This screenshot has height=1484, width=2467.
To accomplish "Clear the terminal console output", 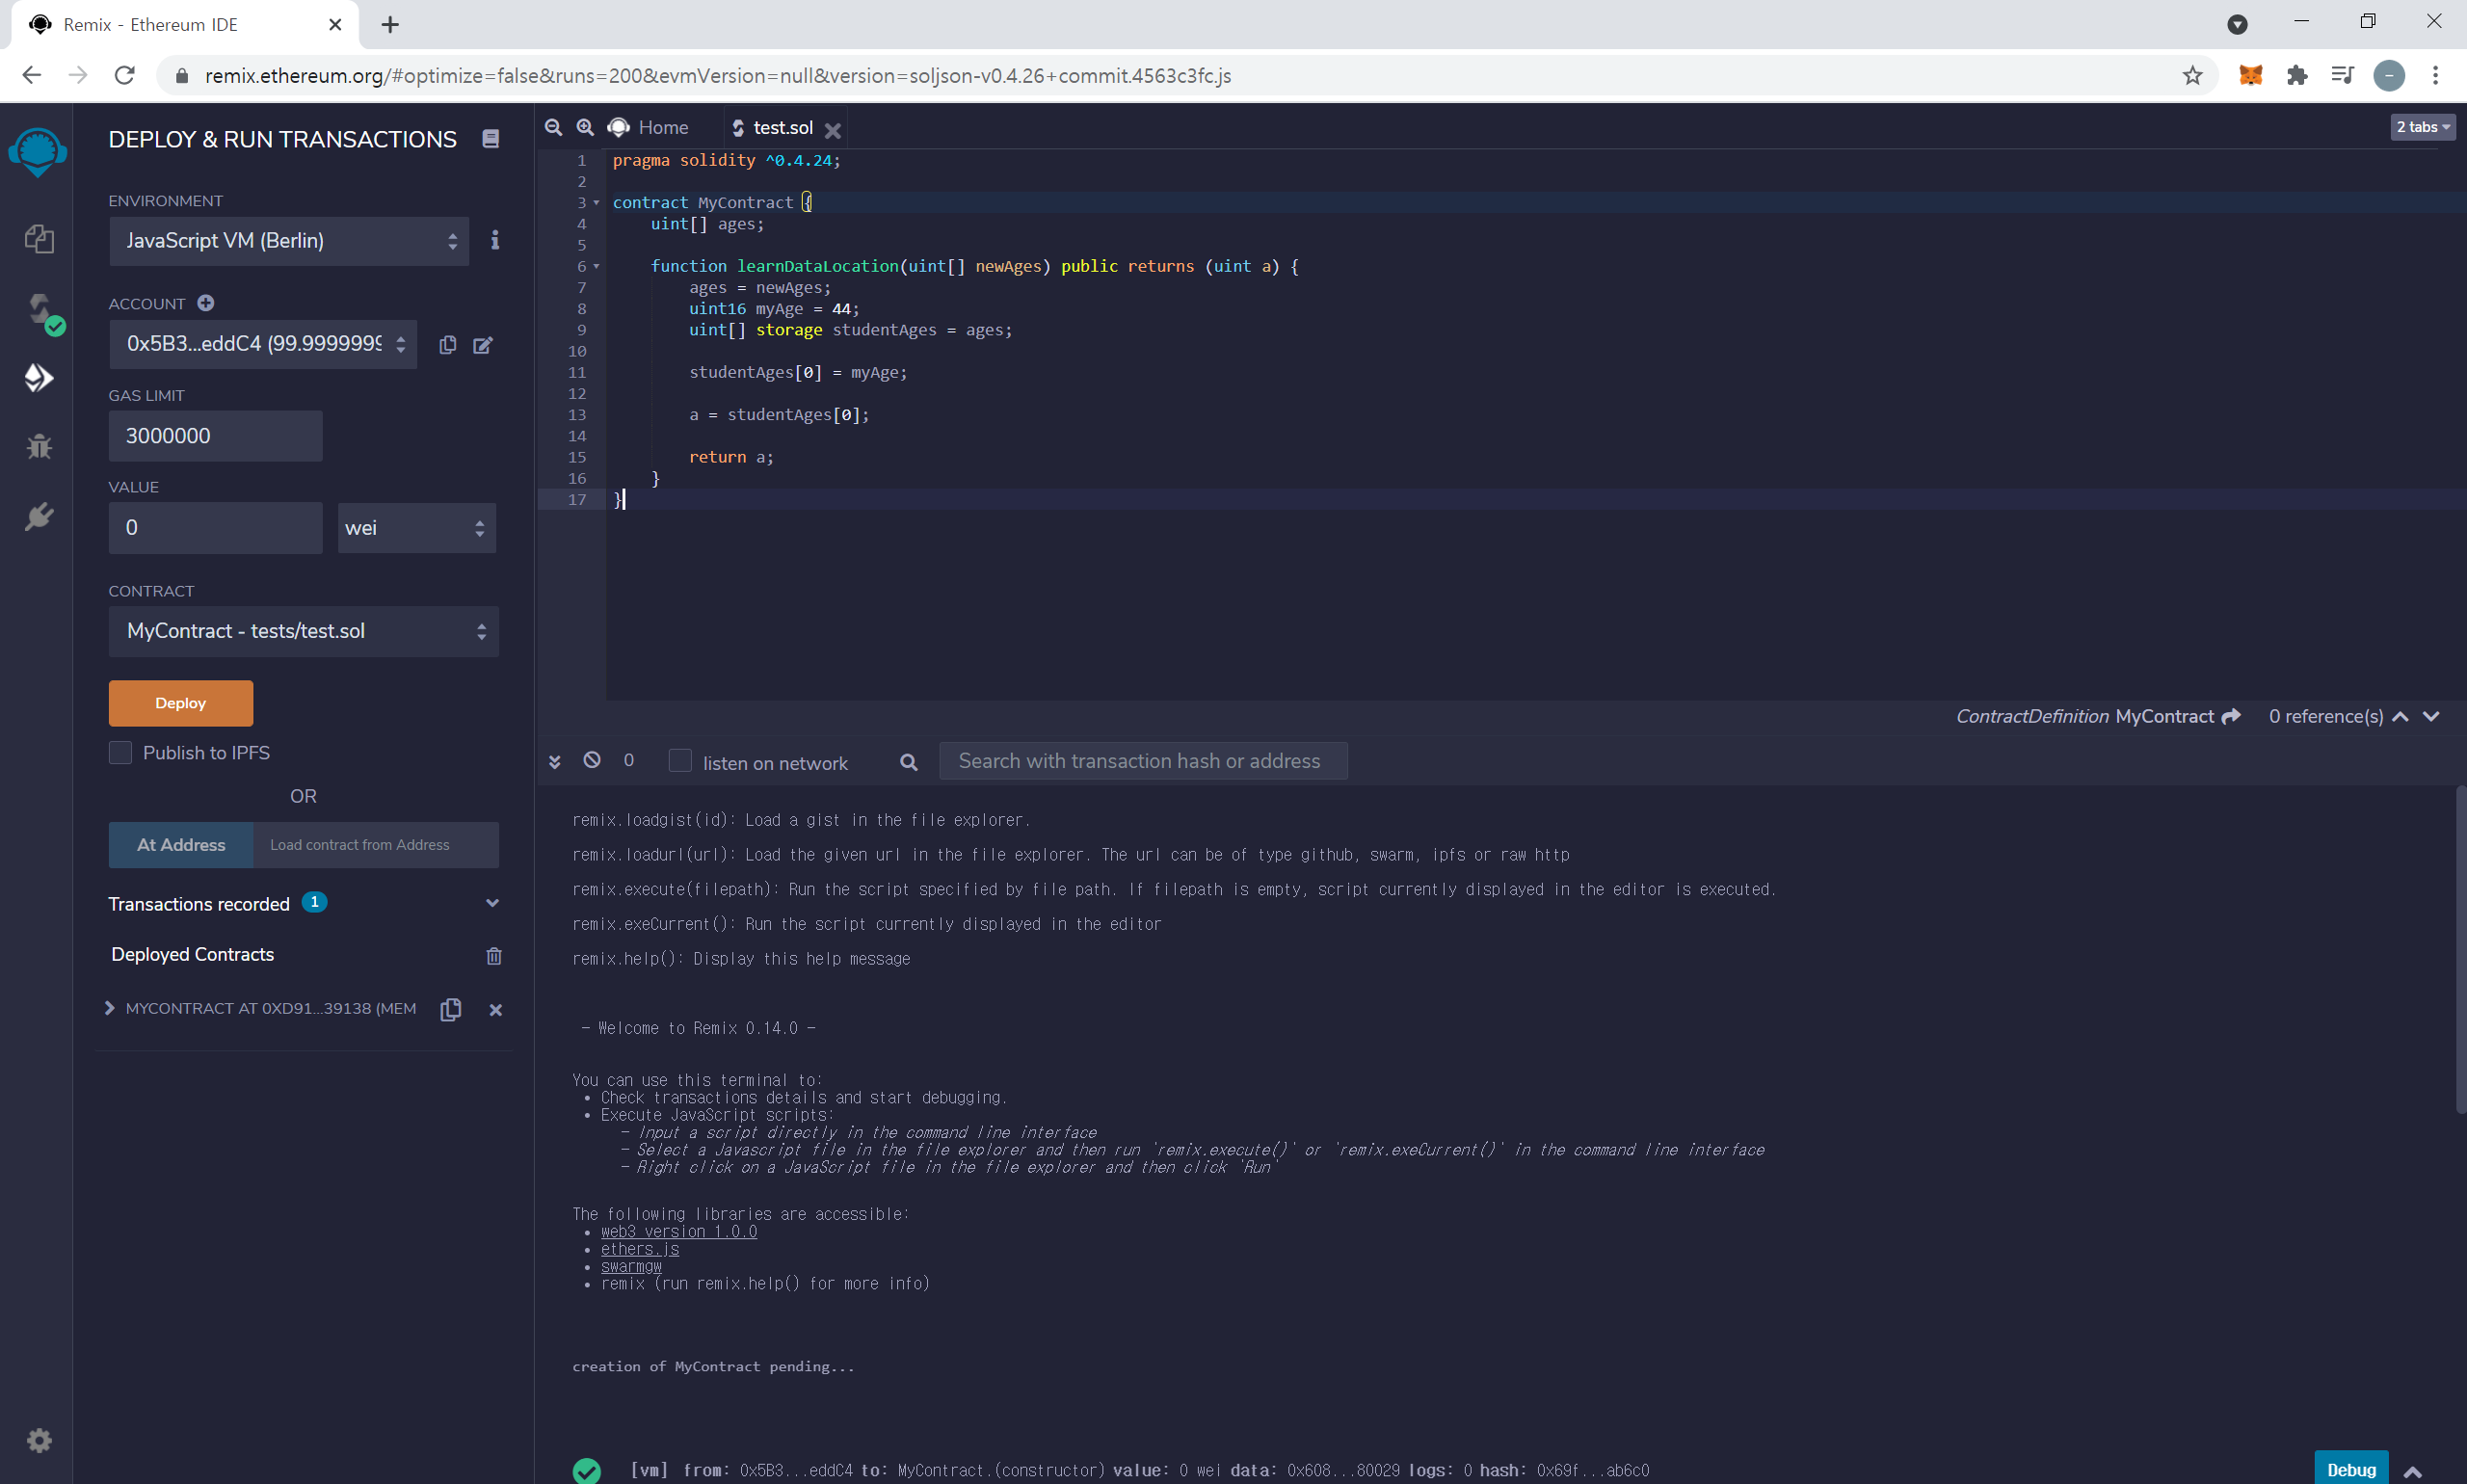I will point(592,760).
